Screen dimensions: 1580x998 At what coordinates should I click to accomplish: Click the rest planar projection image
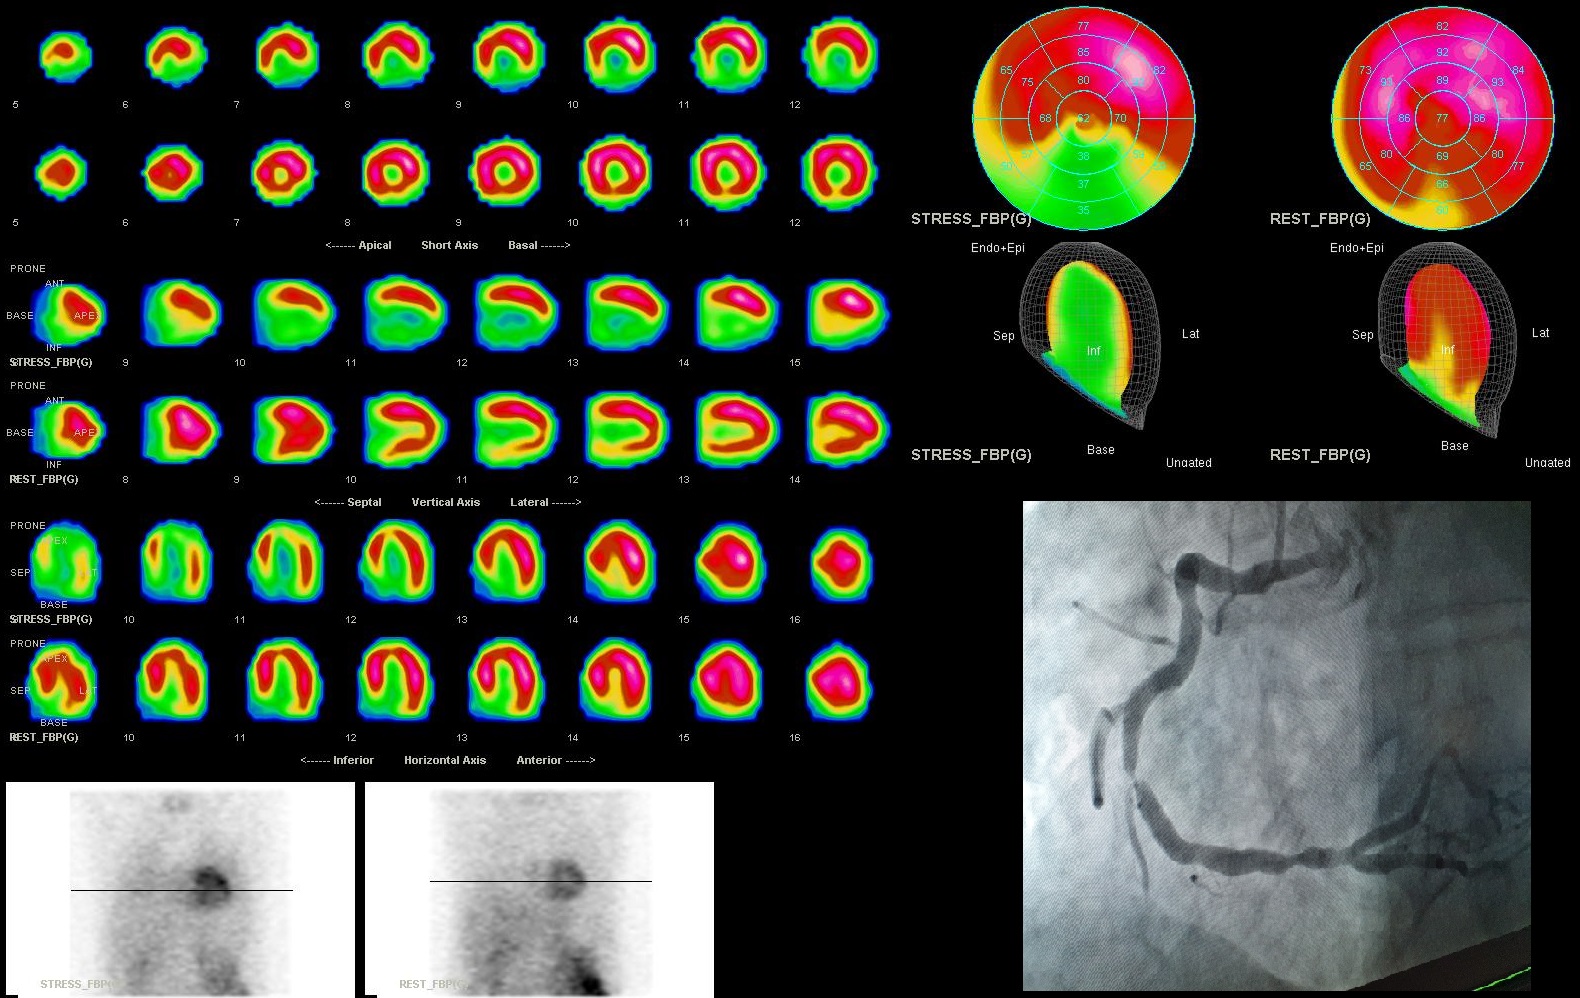539,889
